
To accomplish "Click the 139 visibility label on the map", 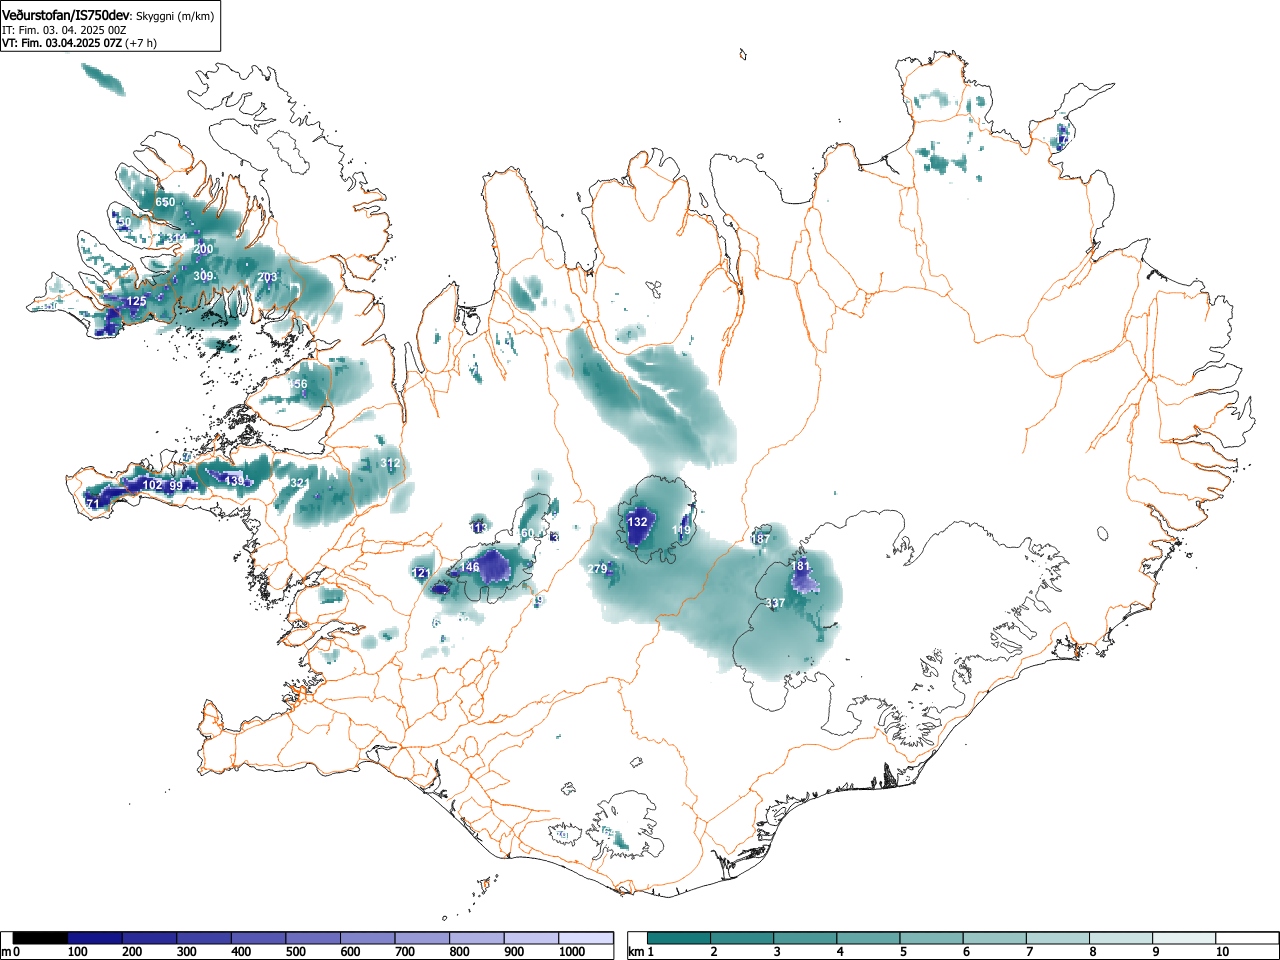I will tap(234, 481).
